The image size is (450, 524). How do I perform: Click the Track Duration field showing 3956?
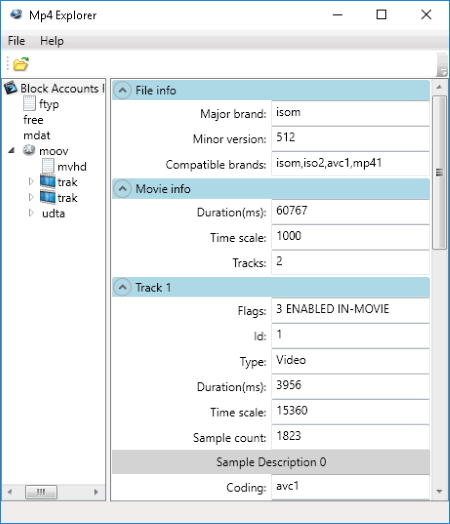coord(350,387)
